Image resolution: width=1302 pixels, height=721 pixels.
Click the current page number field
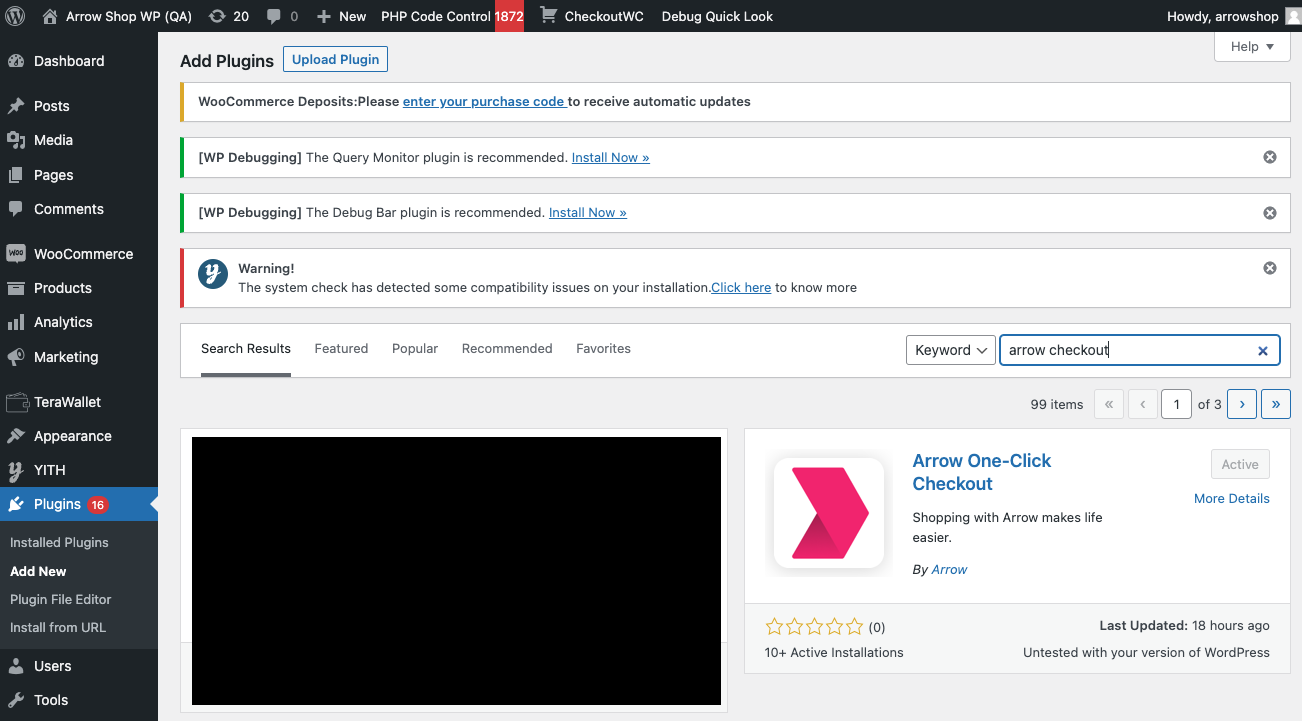pos(1176,404)
